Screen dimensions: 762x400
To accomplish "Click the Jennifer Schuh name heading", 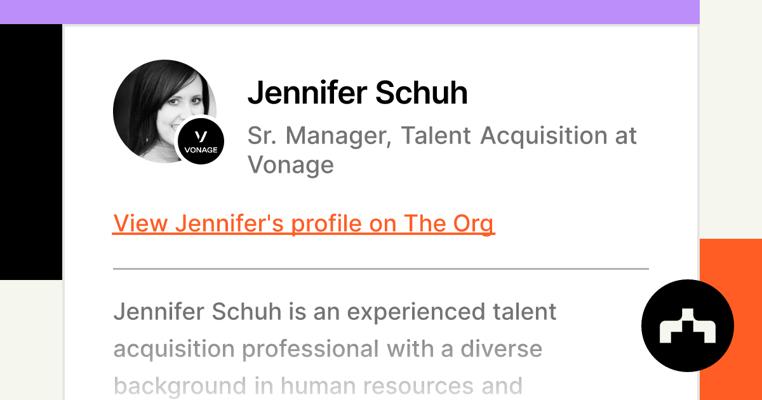I will [x=357, y=93].
